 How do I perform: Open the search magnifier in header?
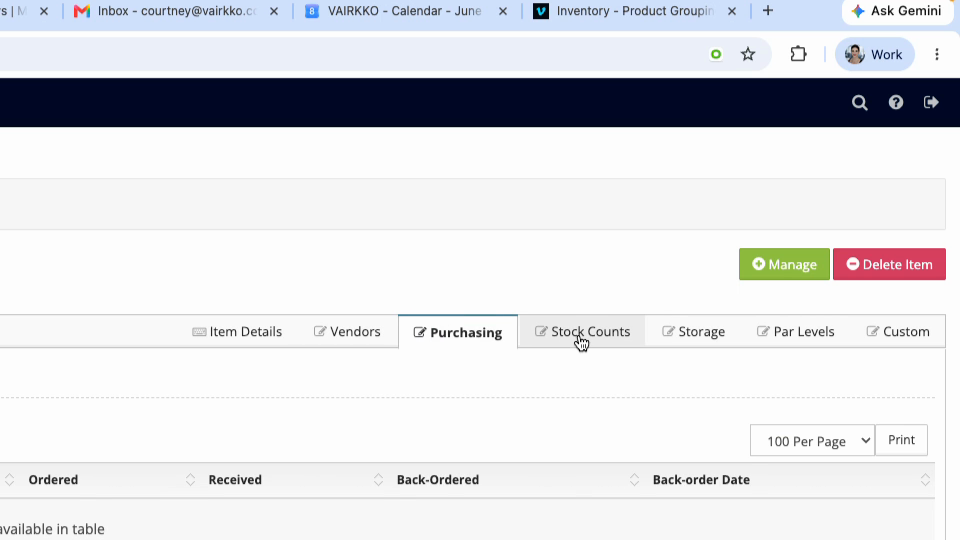860,102
